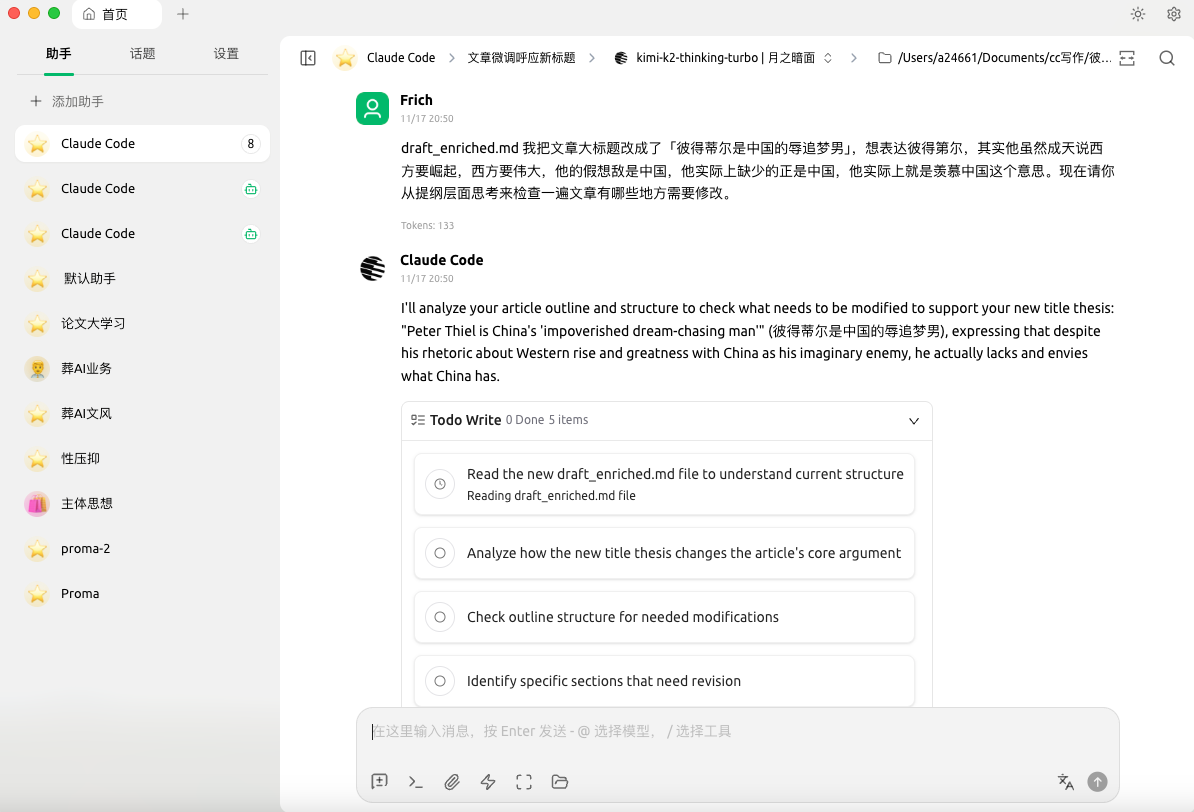The image size is (1194, 812).
Task: Collapse the Todo Write panel chevron
Action: click(913, 421)
